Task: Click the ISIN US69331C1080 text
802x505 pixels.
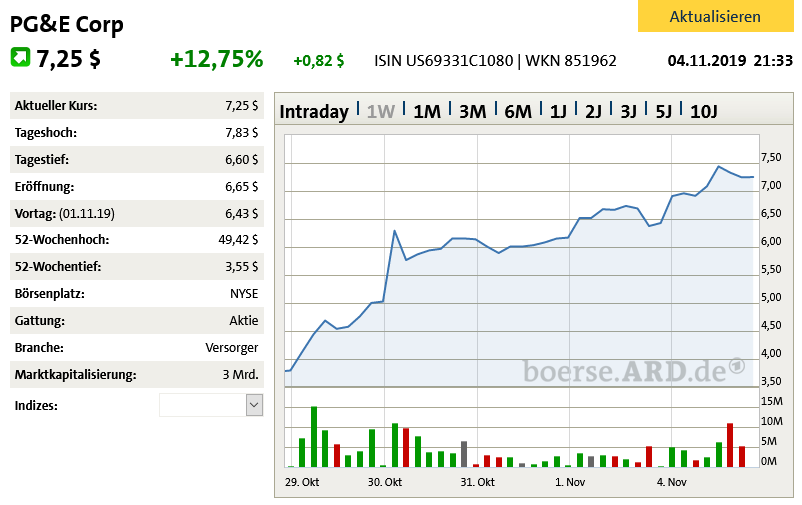Action: tap(443, 61)
